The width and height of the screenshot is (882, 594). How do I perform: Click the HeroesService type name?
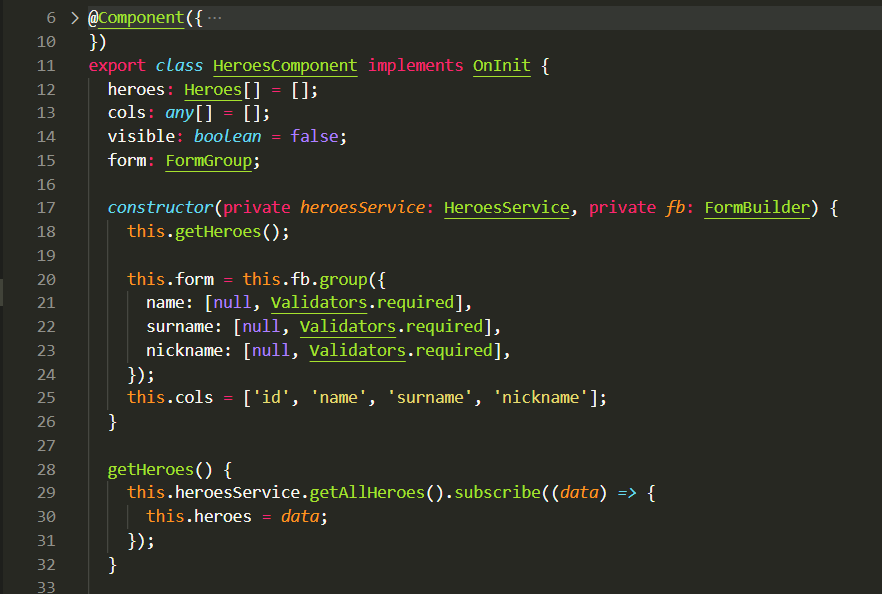tap(507, 208)
